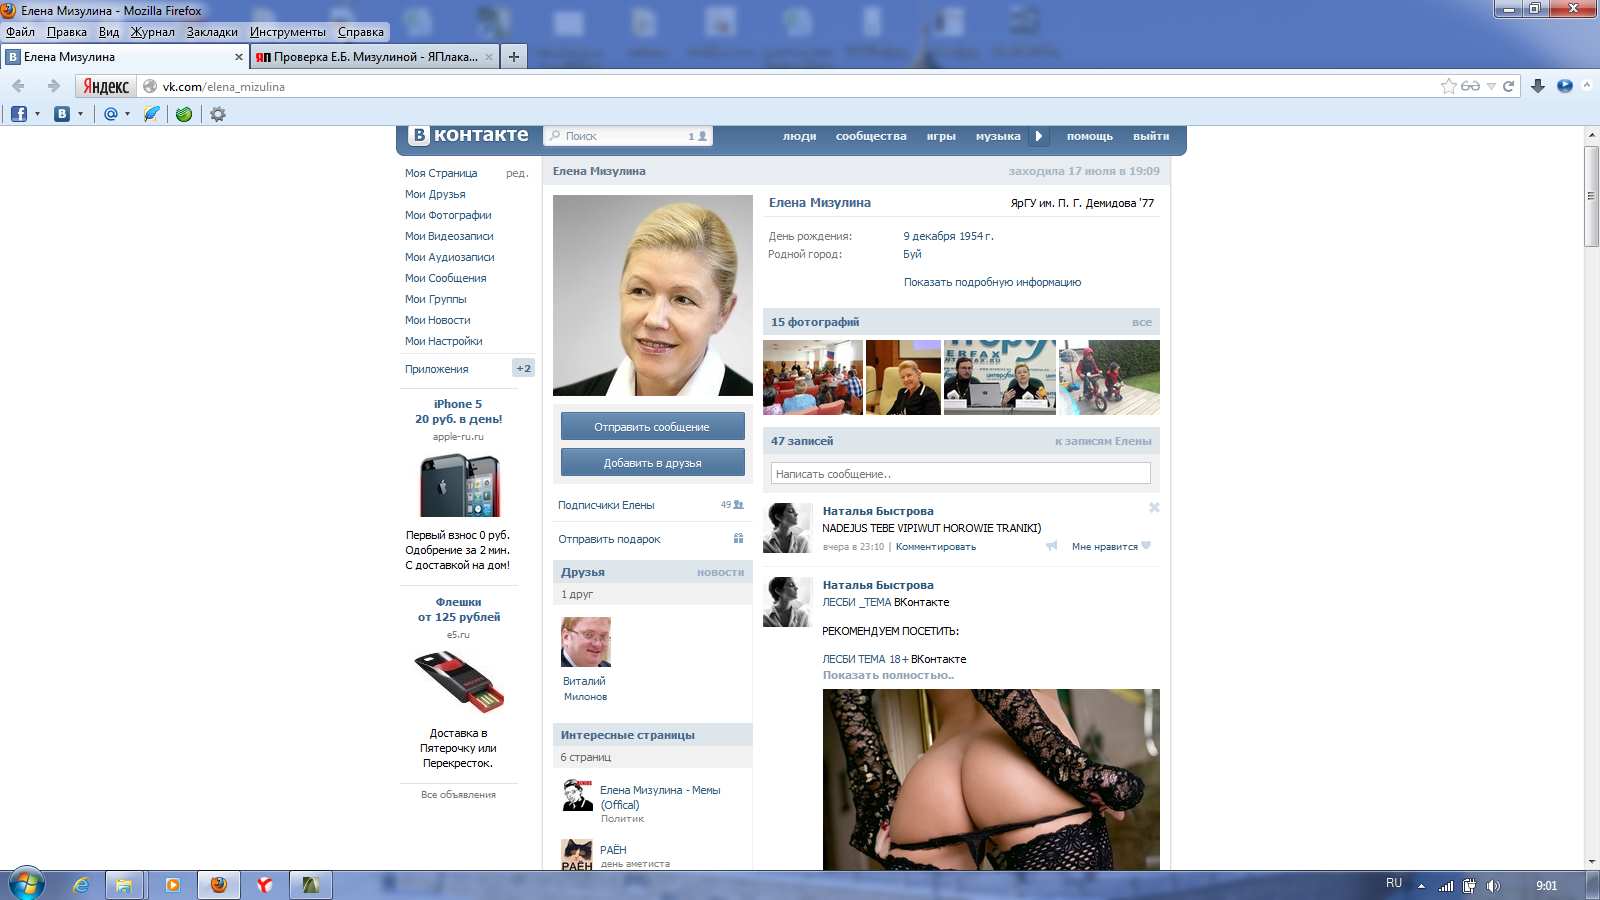
Task: Open the люди link in VK header
Action: pyautogui.click(x=800, y=136)
